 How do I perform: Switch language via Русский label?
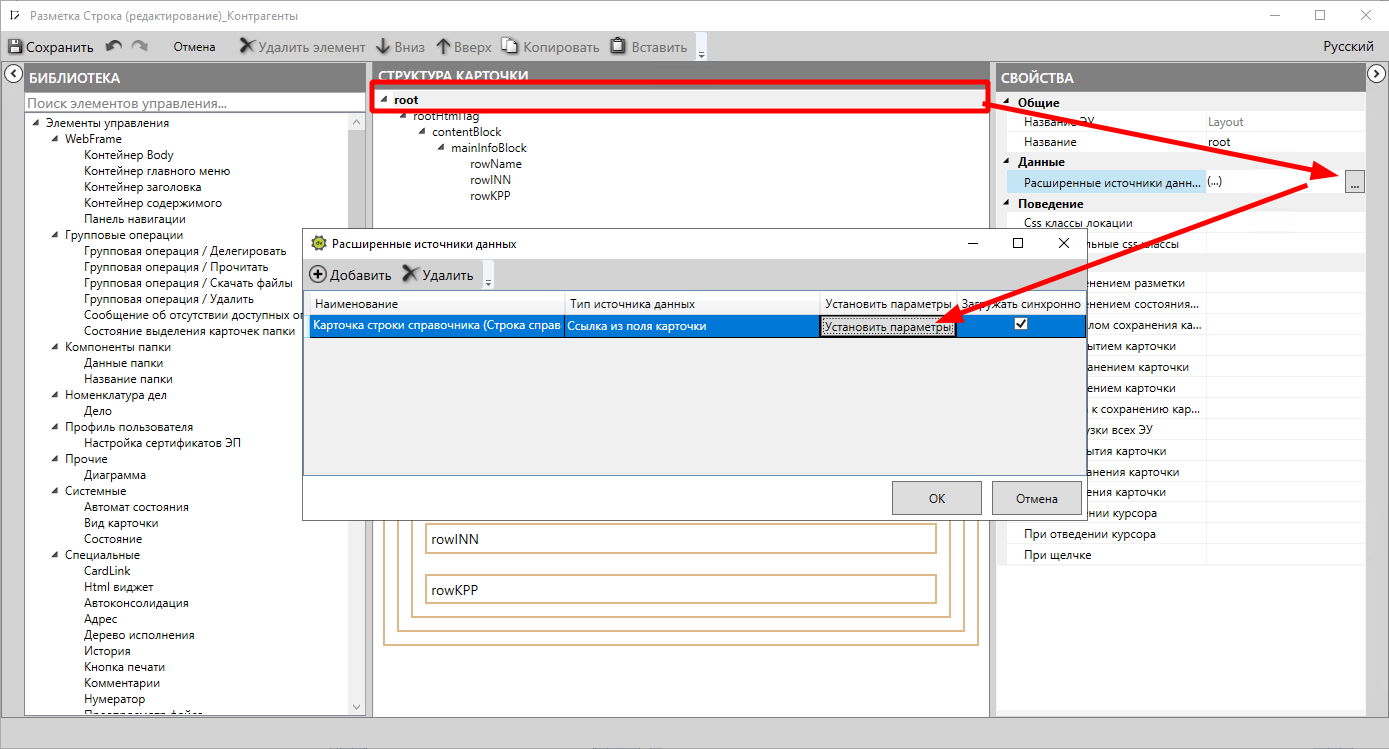click(x=1348, y=47)
